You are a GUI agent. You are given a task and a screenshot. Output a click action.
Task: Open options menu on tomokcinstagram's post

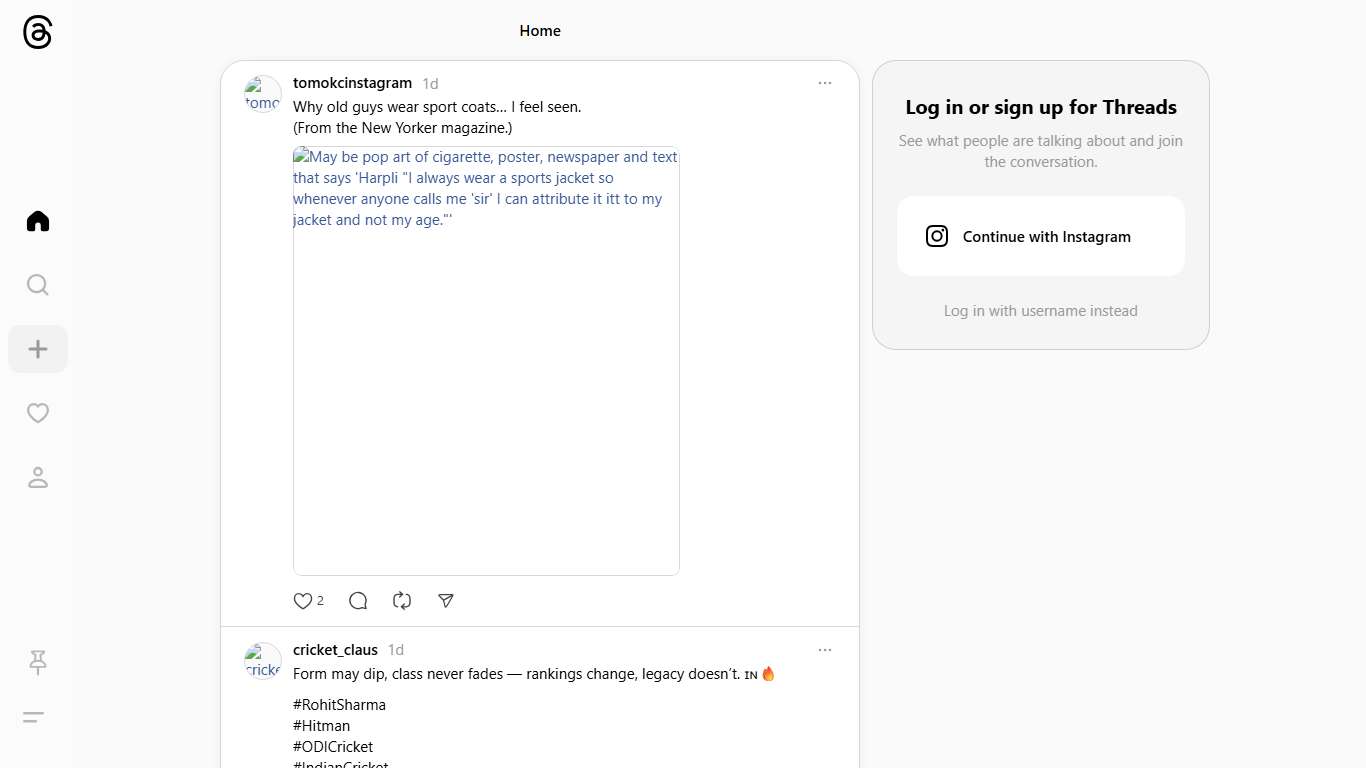click(824, 83)
